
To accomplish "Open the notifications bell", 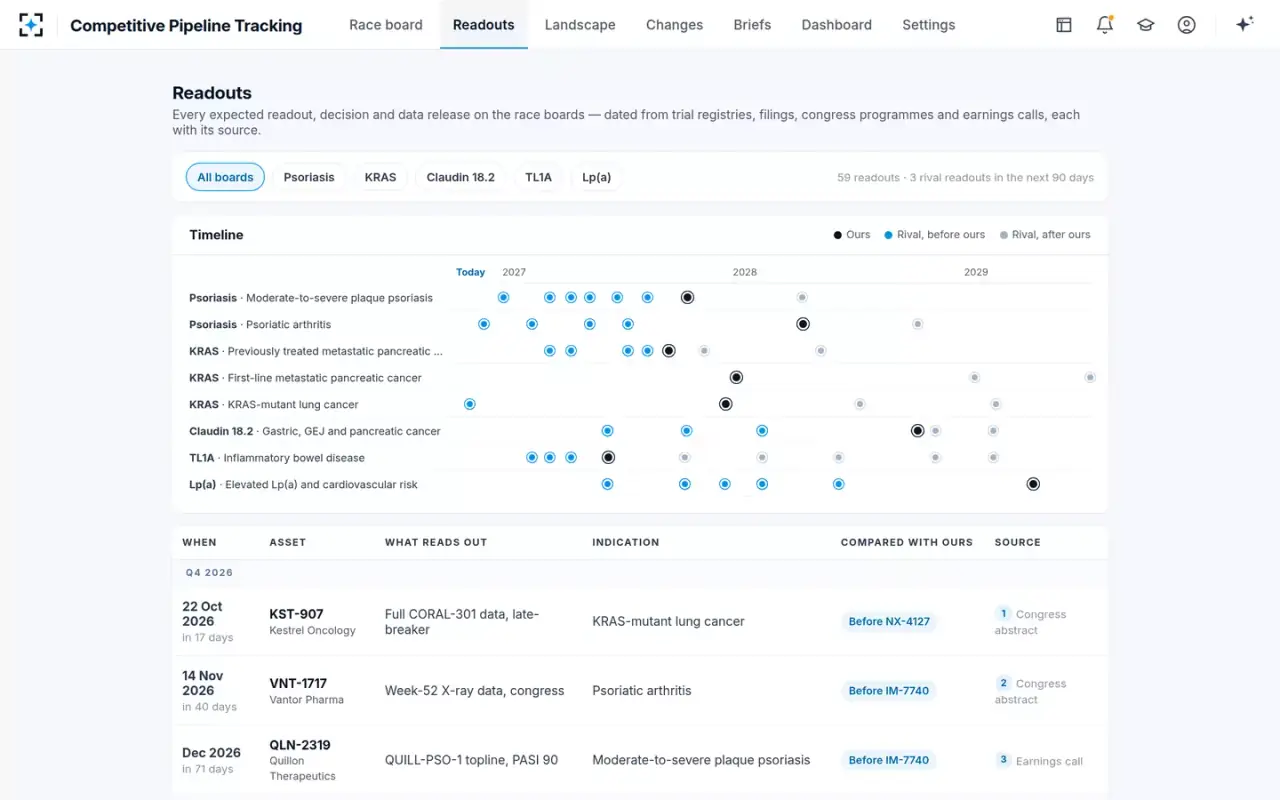I will pos(1105,25).
